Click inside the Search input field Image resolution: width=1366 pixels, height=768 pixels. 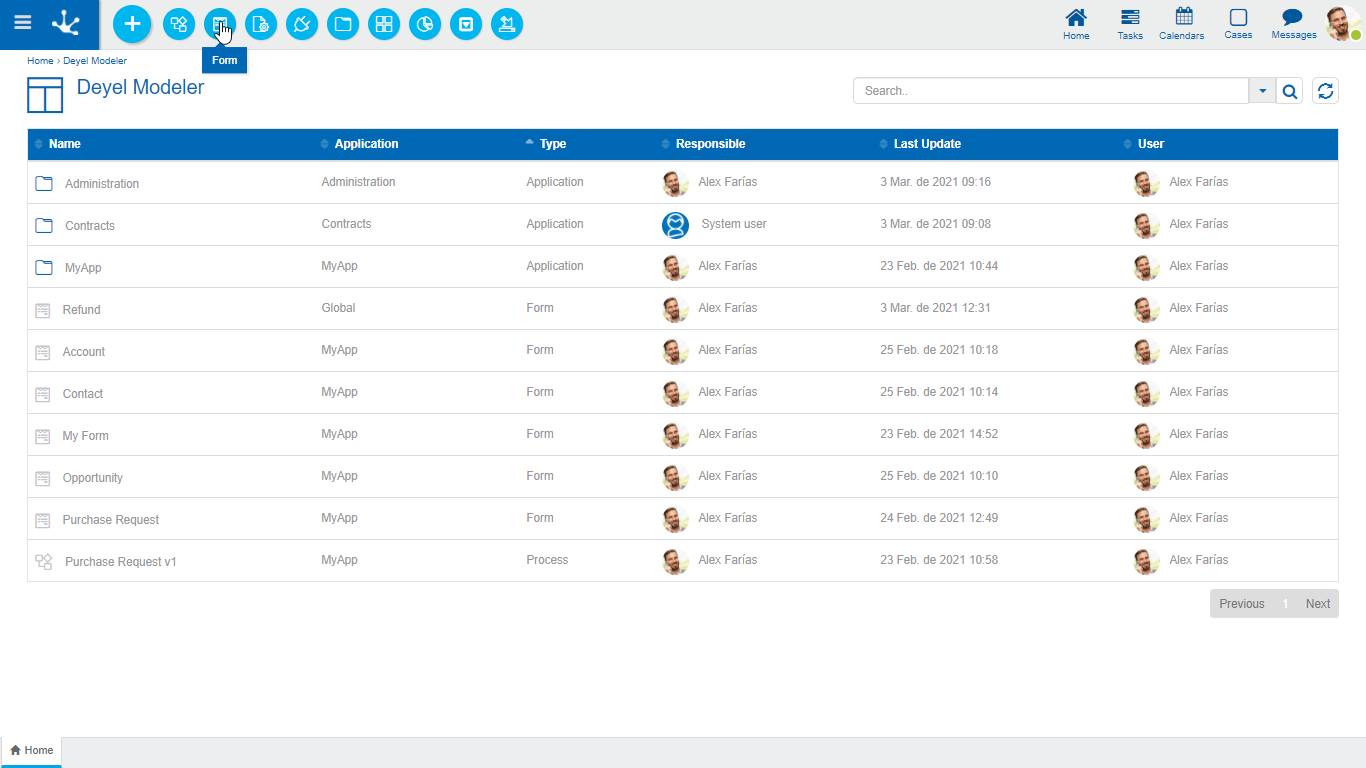tap(1051, 91)
